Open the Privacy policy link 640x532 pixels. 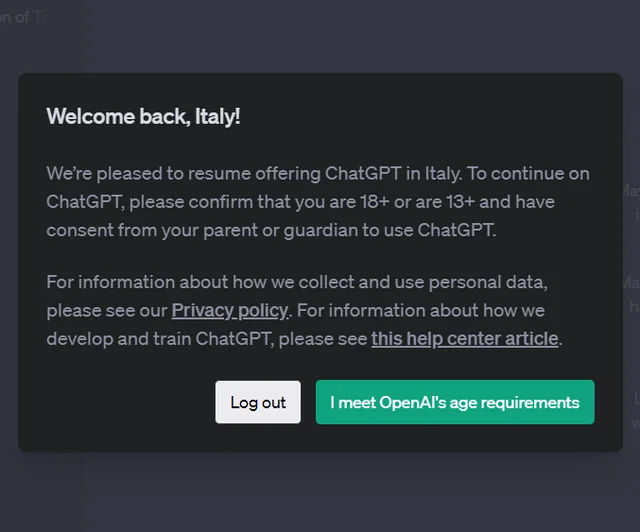pos(230,310)
